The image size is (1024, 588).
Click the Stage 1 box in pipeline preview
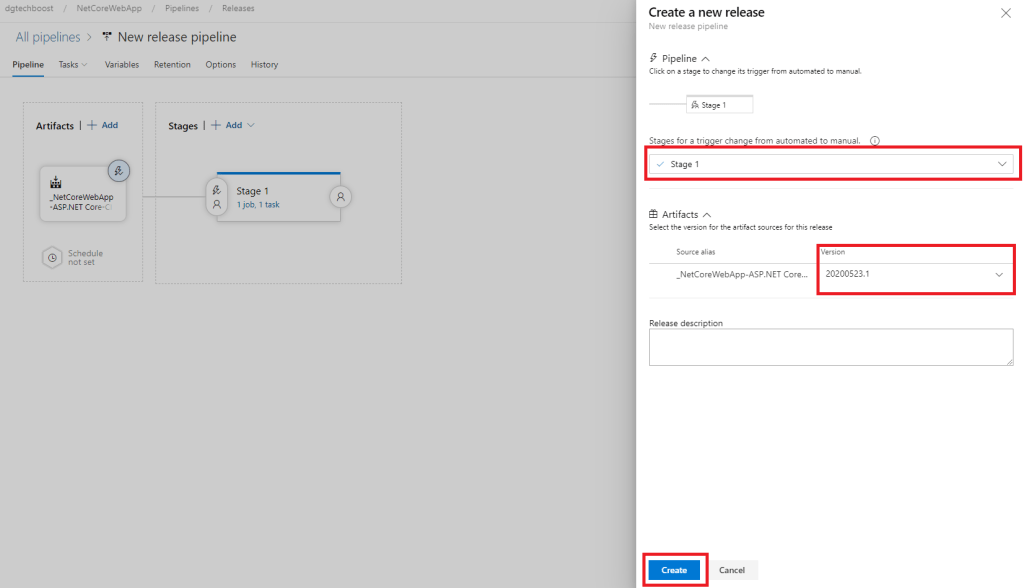coord(719,105)
